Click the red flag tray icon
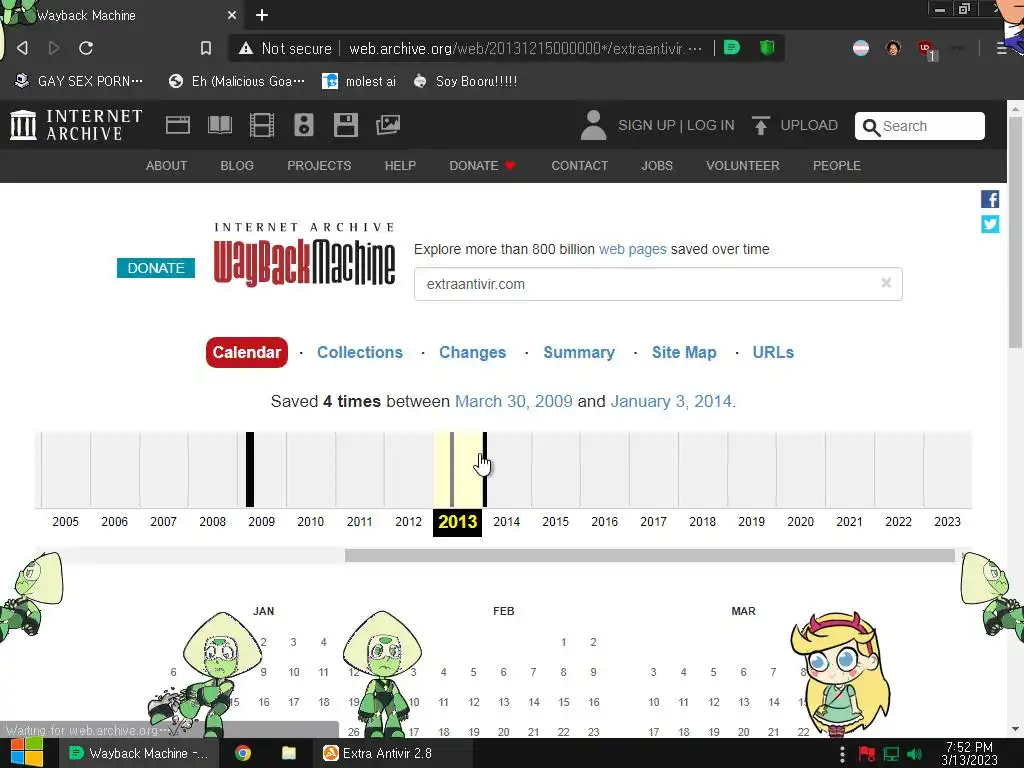This screenshot has height=768, width=1024. [867, 754]
